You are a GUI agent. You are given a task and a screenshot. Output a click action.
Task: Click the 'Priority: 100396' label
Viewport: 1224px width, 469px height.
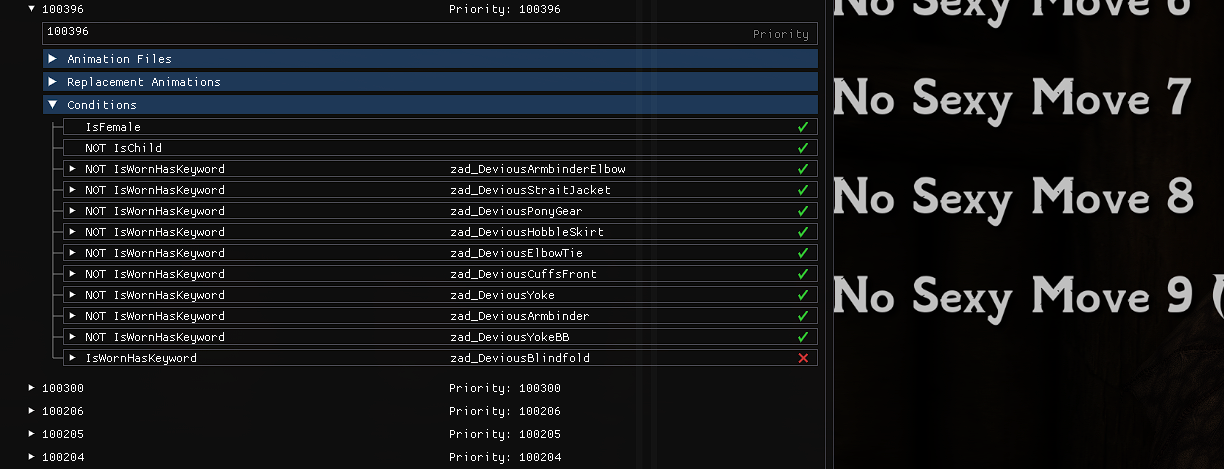505,9
